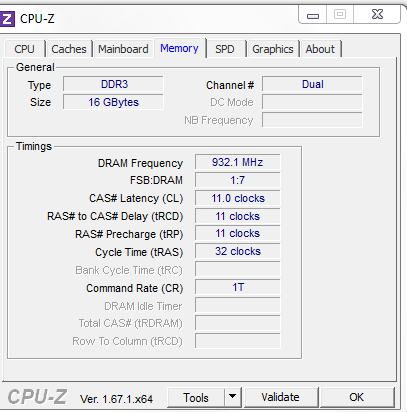This screenshot has height=412, width=407.
Task: Click the Ver. 1.67.1.x64 version text
Action: point(116,399)
